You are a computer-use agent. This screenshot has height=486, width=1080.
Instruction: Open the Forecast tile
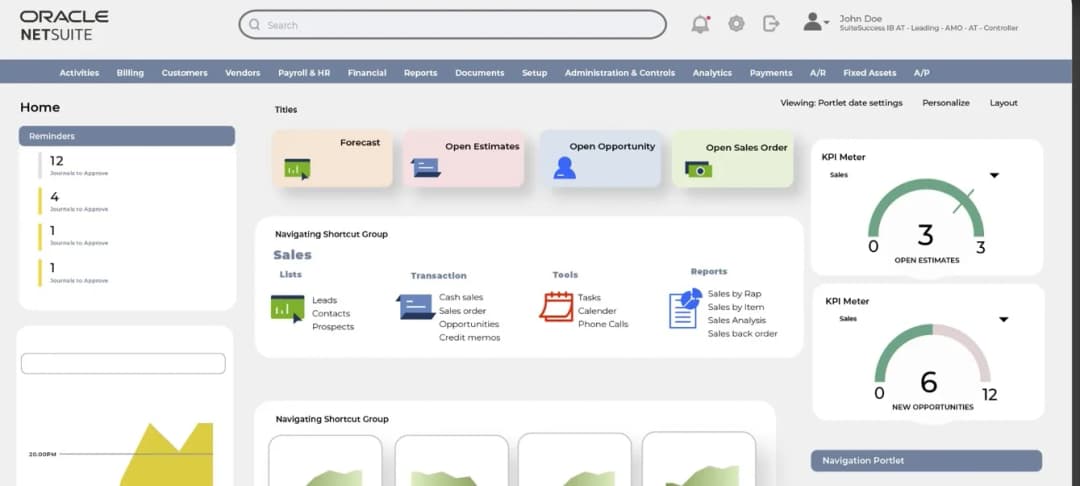332,158
